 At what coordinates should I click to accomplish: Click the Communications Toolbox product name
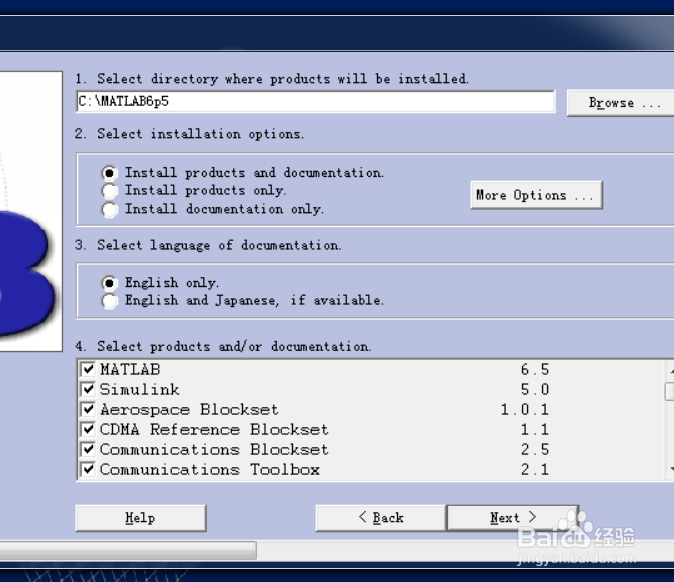pyautogui.click(x=210, y=469)
